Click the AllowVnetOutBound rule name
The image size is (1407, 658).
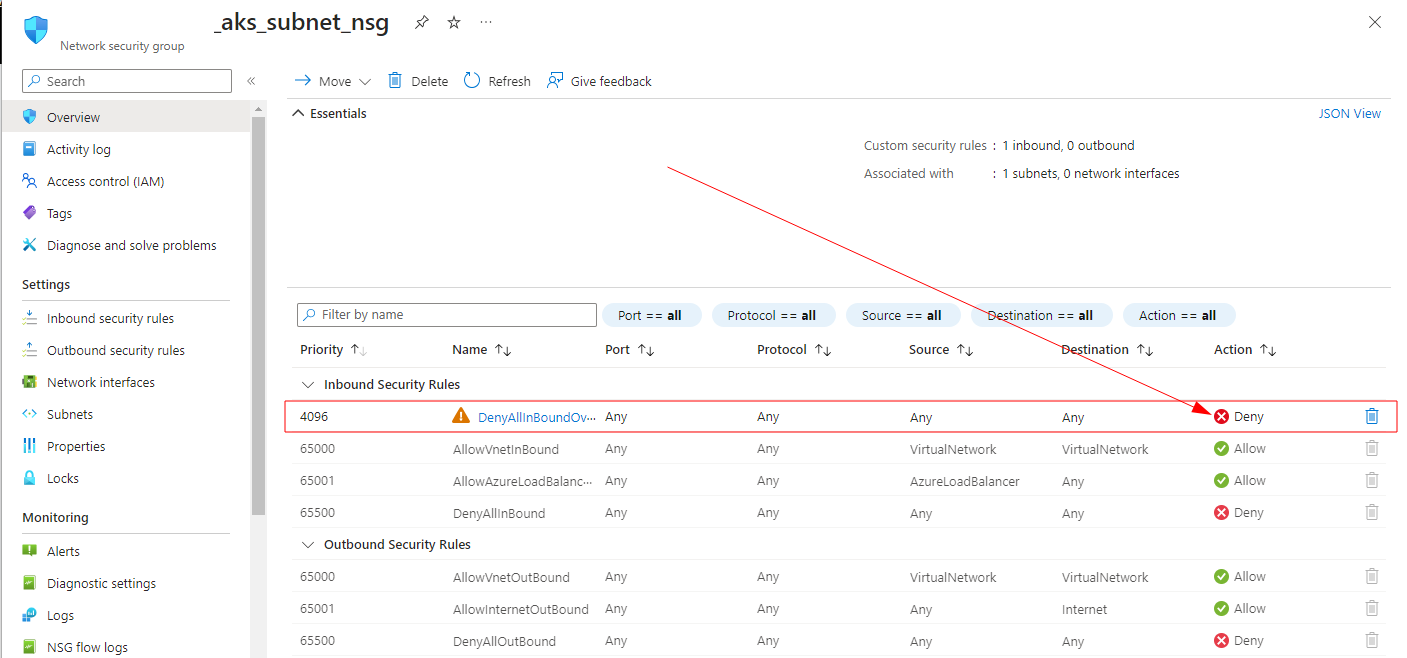[x=511, y=577]
